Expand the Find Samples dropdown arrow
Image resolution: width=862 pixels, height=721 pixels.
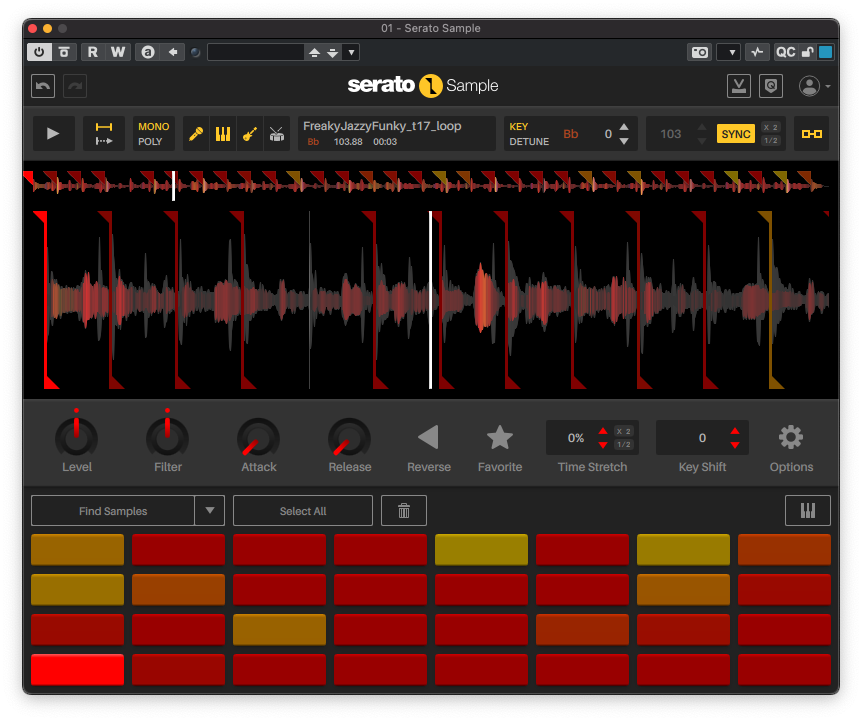[209, 511]
